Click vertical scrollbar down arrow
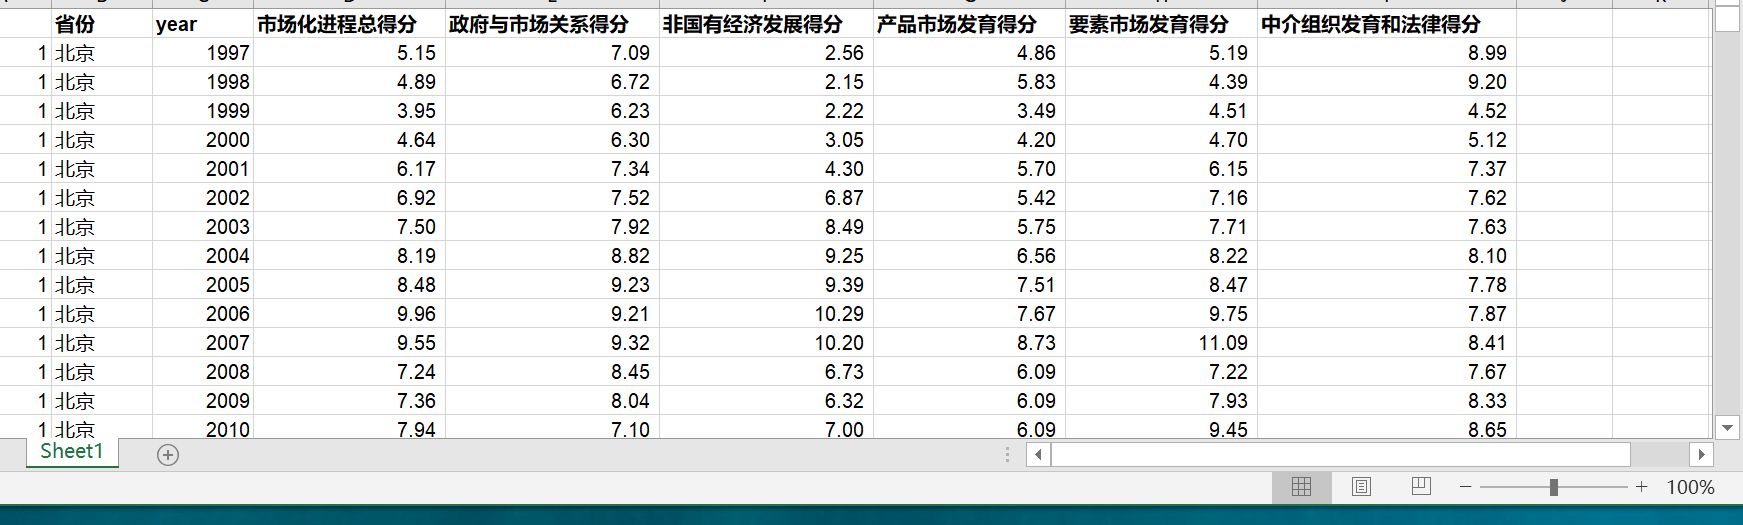1743x525 pixels. point(1727,427)
